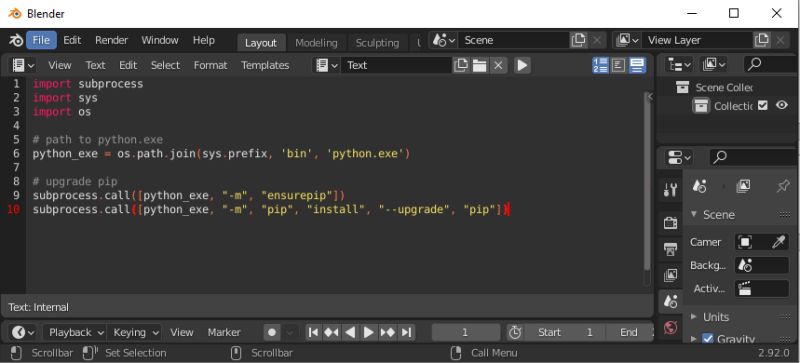Open the View Layer properties tab icon

[670, 276]
